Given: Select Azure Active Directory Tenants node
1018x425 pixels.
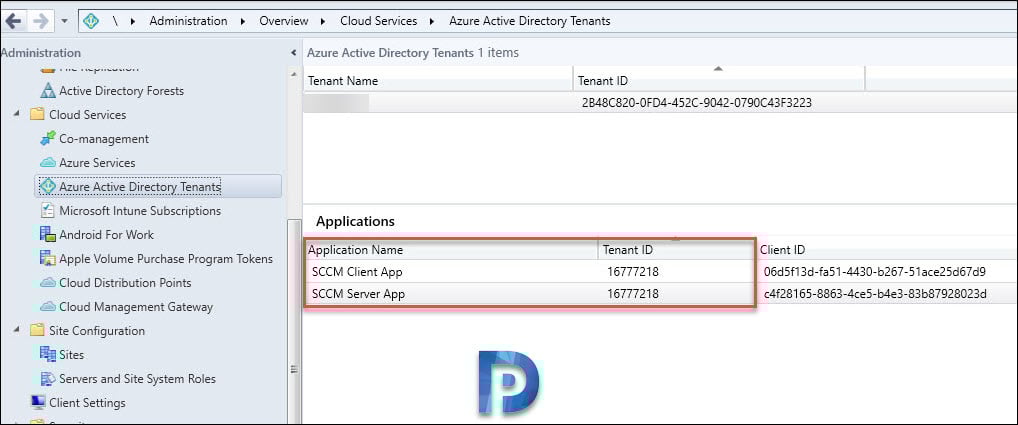Looking at the screenshot, I should click(140, 187).
